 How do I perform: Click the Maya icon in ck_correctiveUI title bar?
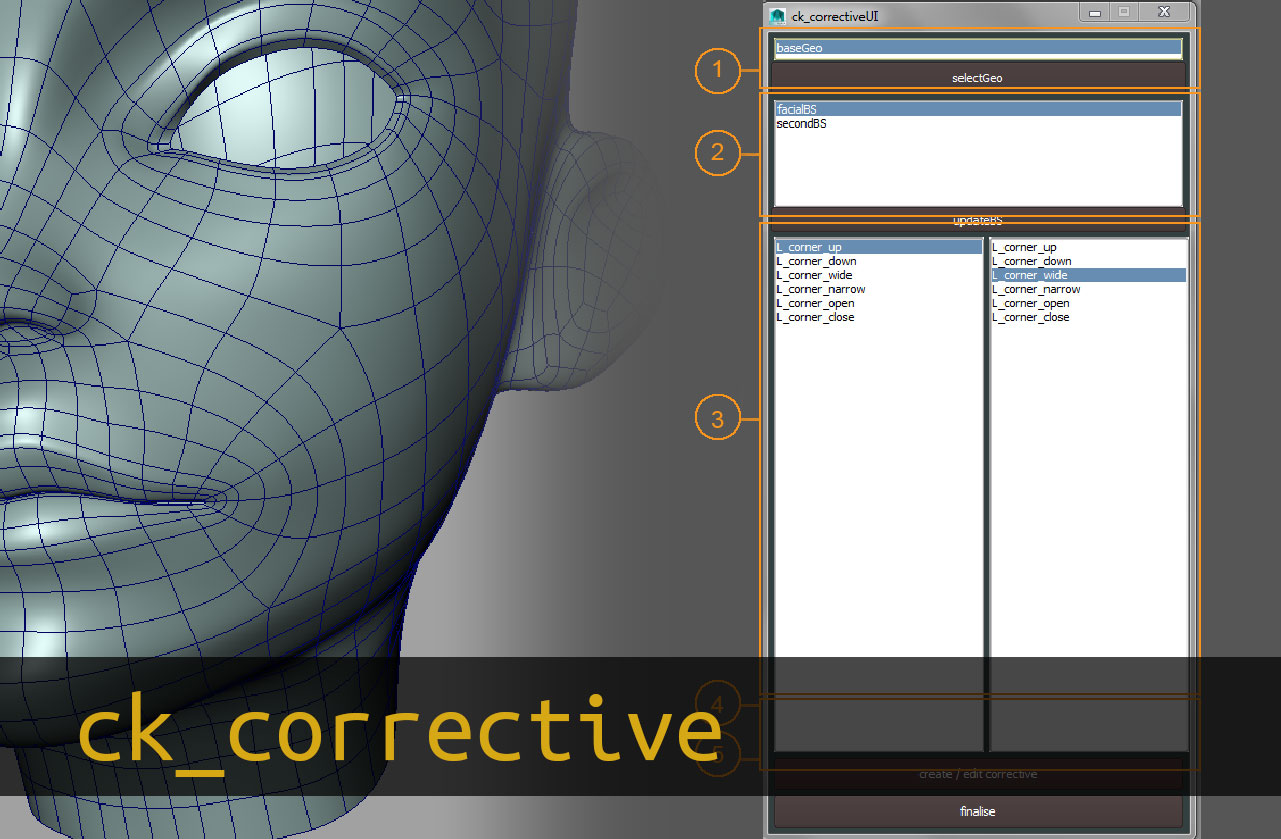[x=778, y=15]
